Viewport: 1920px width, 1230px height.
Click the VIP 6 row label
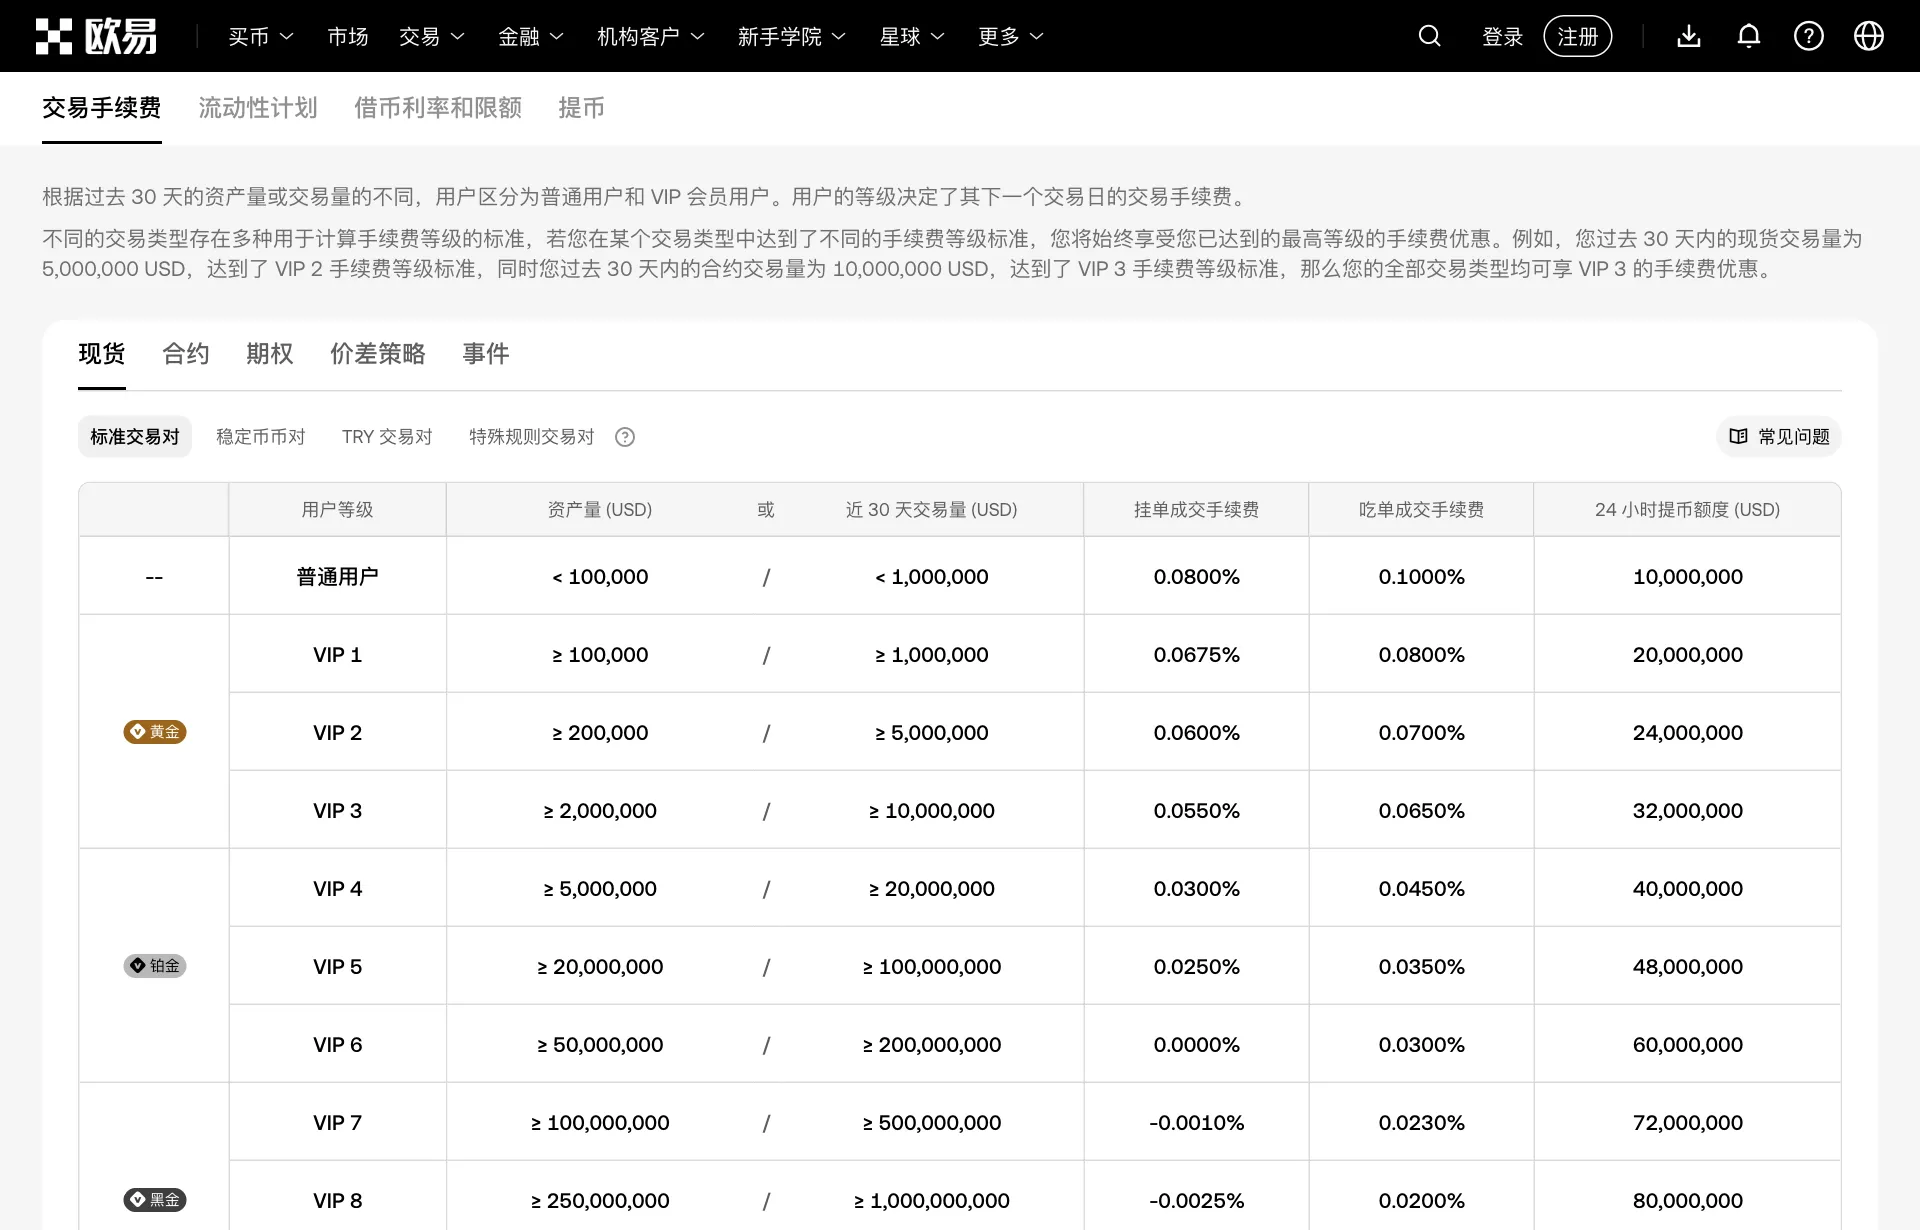coord(338,1045)
